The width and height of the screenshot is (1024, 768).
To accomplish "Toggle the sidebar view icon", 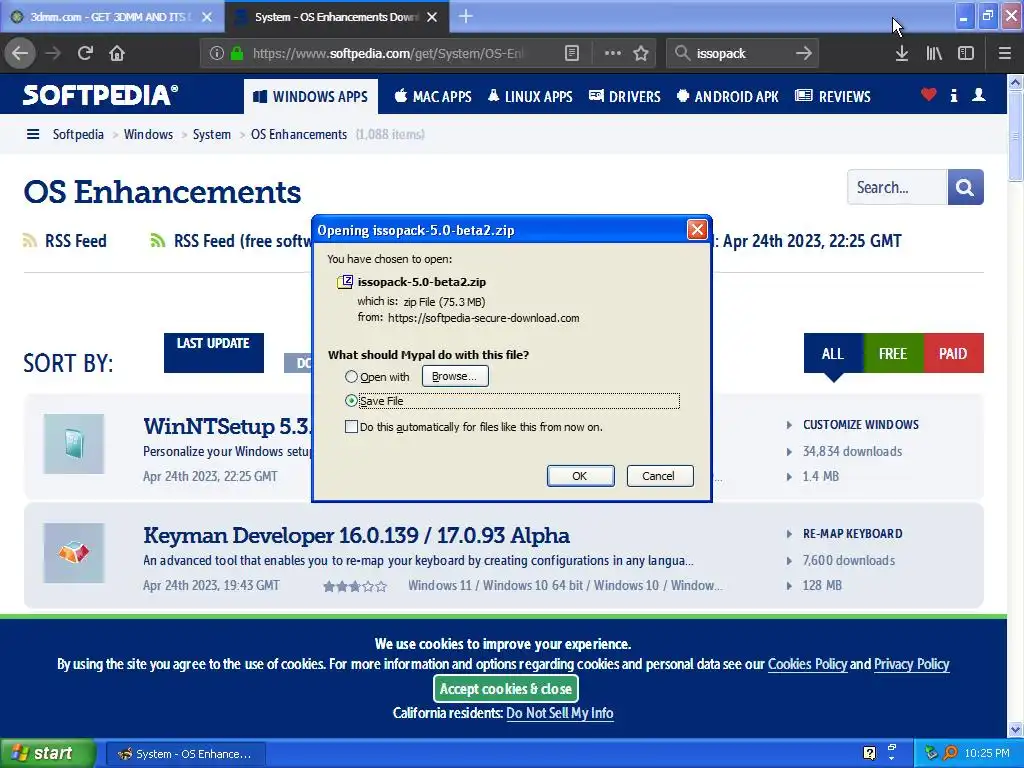I will (x=966, y=53).
